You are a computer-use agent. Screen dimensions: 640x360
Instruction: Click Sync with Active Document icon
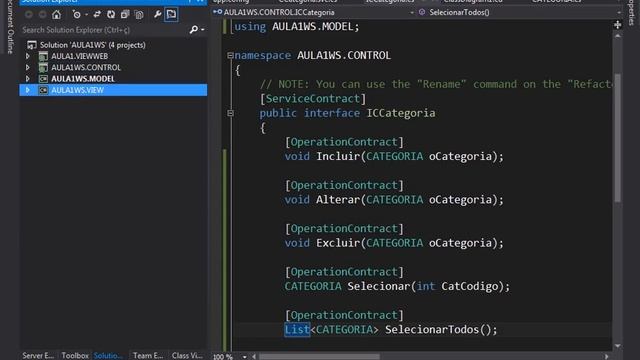(97, 15)
